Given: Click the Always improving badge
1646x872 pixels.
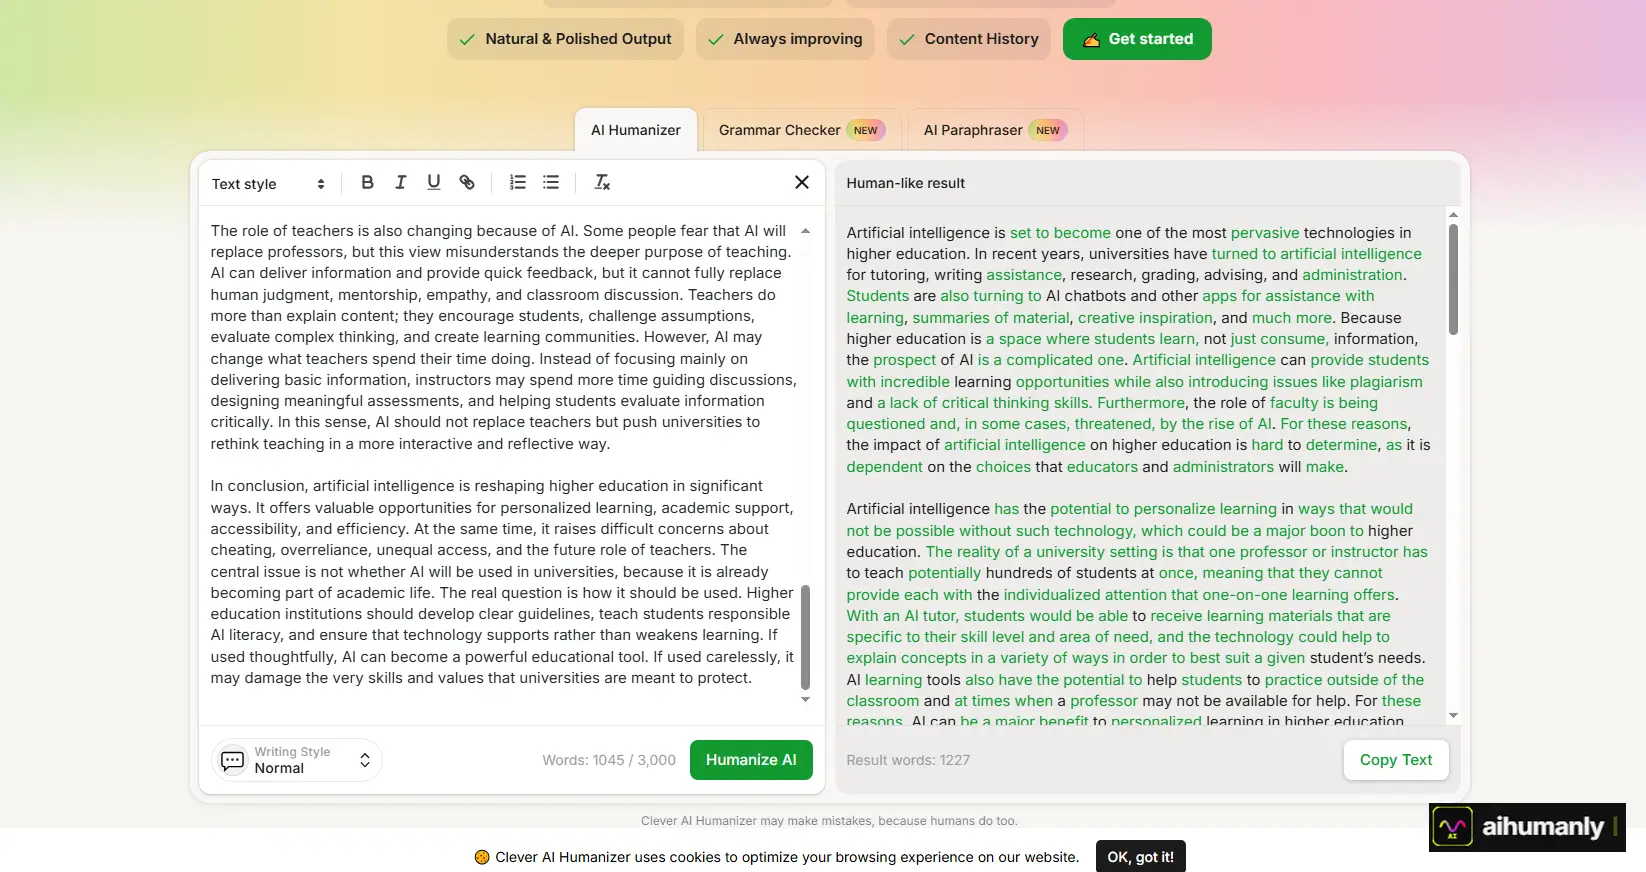Looking at the screenshot, I should (x=785, y=39).
